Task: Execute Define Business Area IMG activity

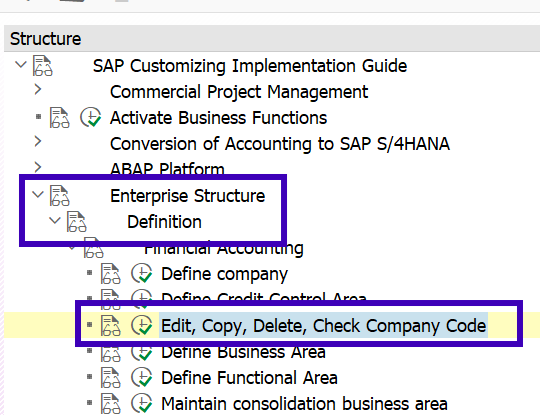Action: pos(142,354)
